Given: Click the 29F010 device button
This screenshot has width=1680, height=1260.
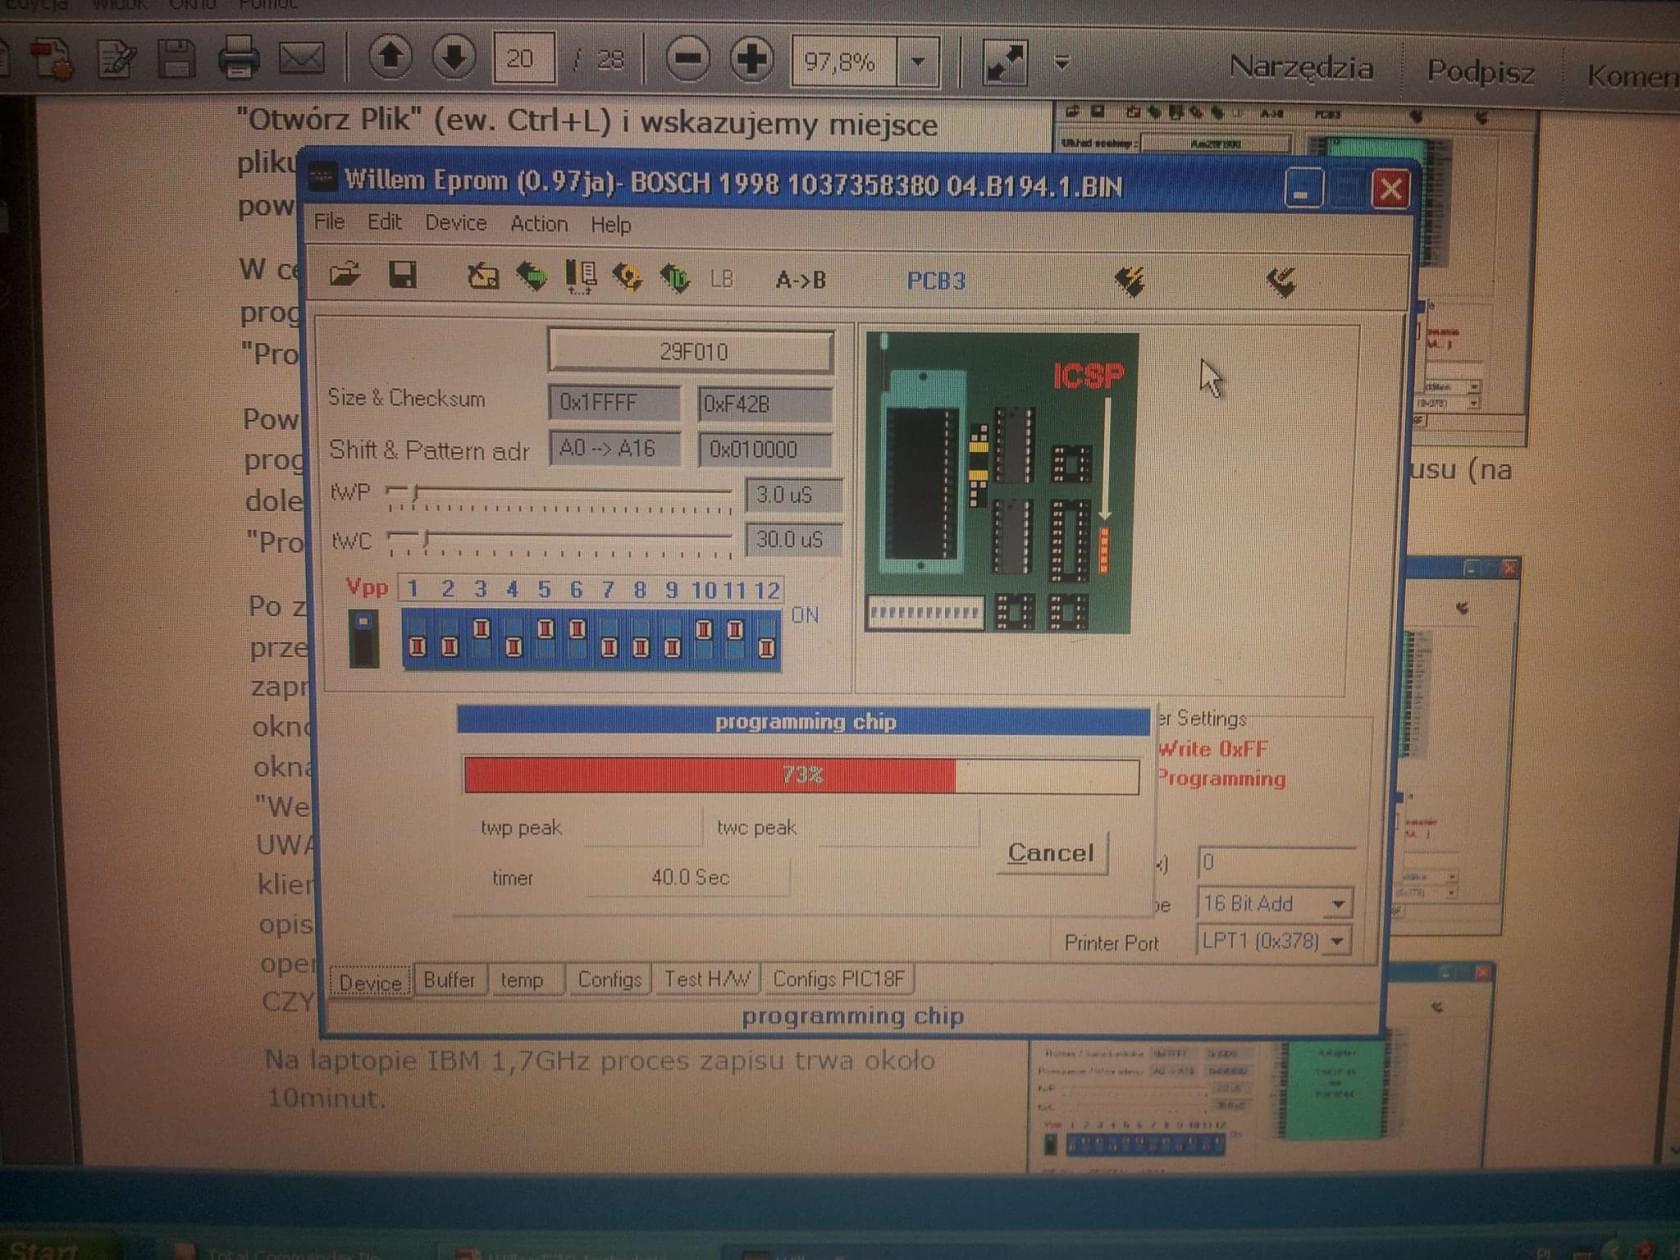Looking at the screenshot, I should [x=692, y=352].
